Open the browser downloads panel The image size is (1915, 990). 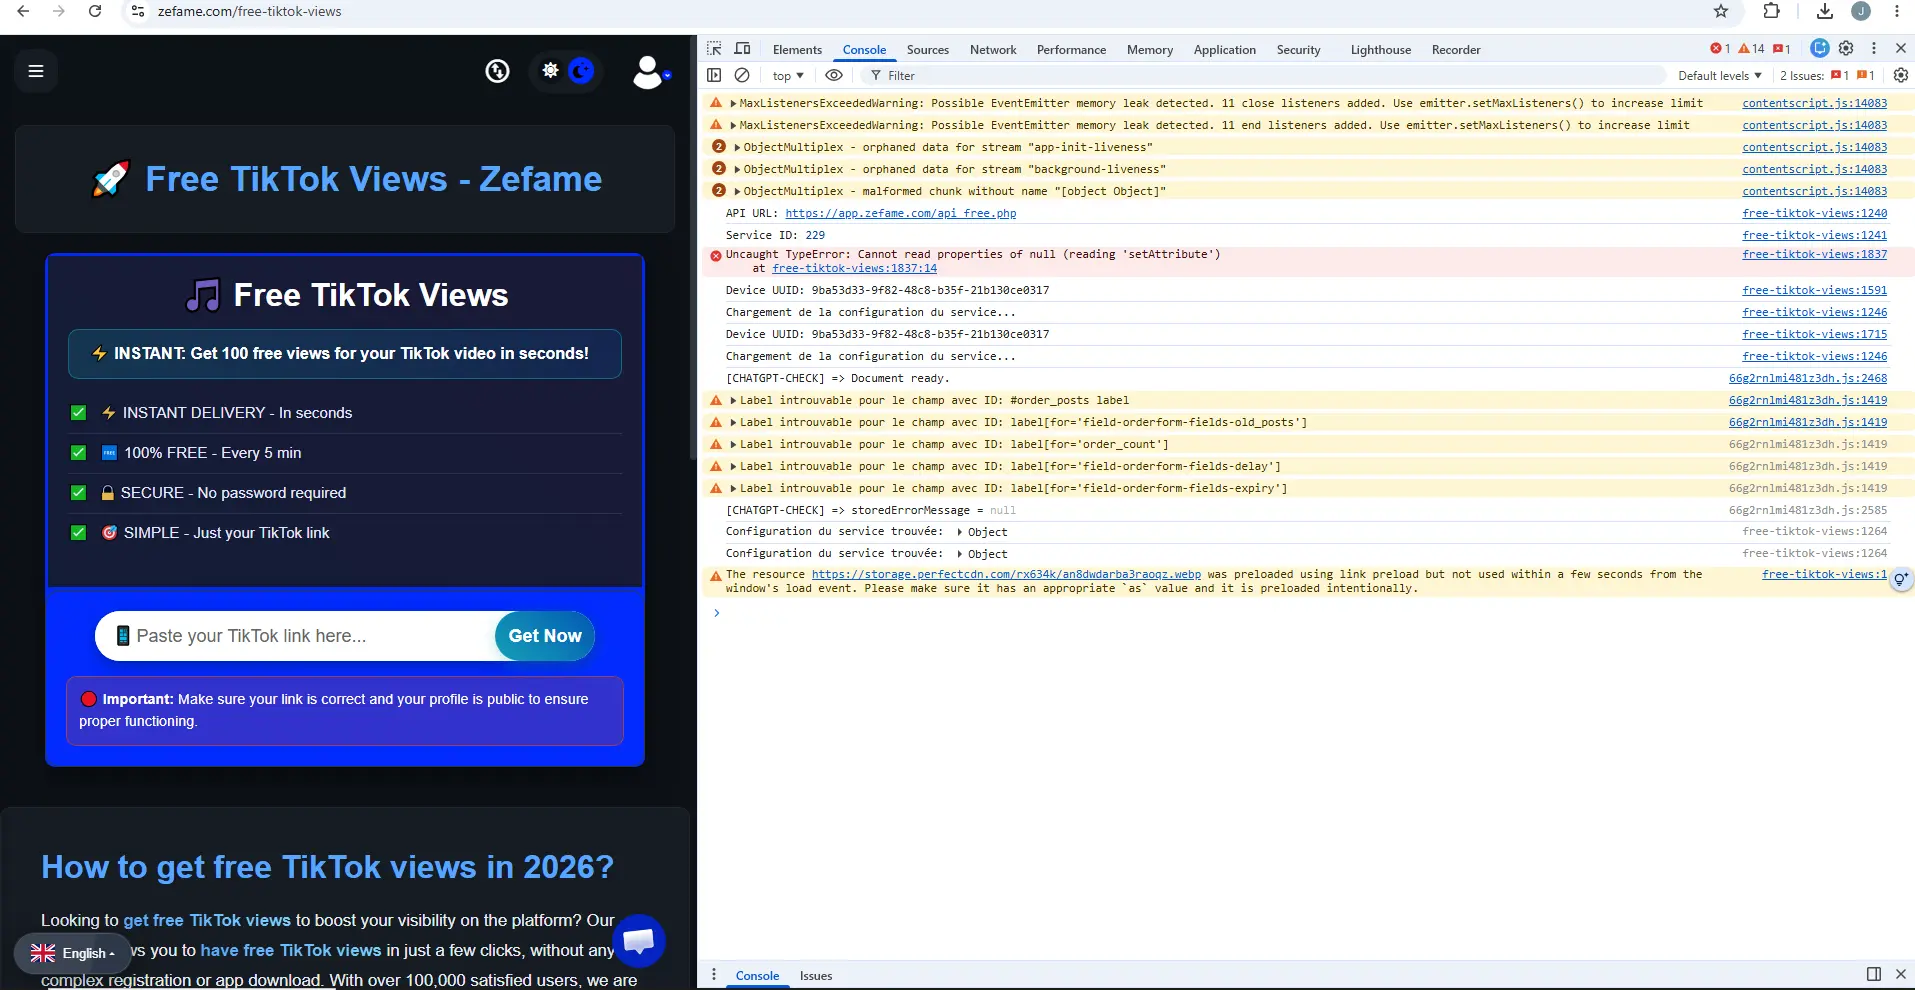click(1825, 11)
